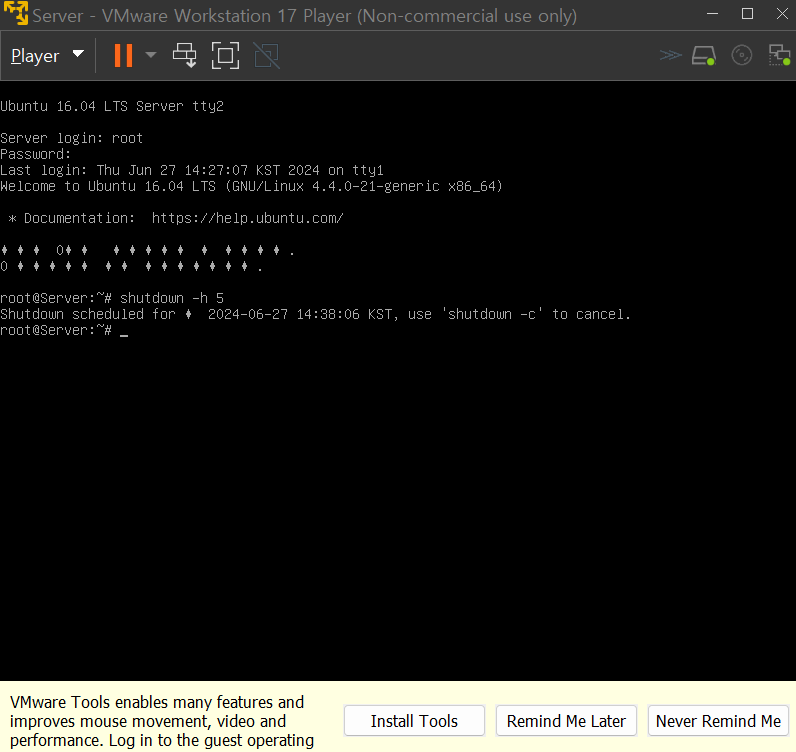Close the VMware Player window

[782, 14]
